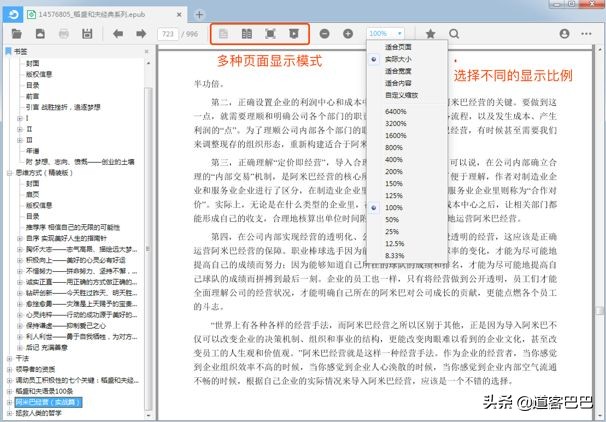This screenshot has width=606, height=422.
Task: Open a new tab with the plus button
Action: click(x=199, y=15)
